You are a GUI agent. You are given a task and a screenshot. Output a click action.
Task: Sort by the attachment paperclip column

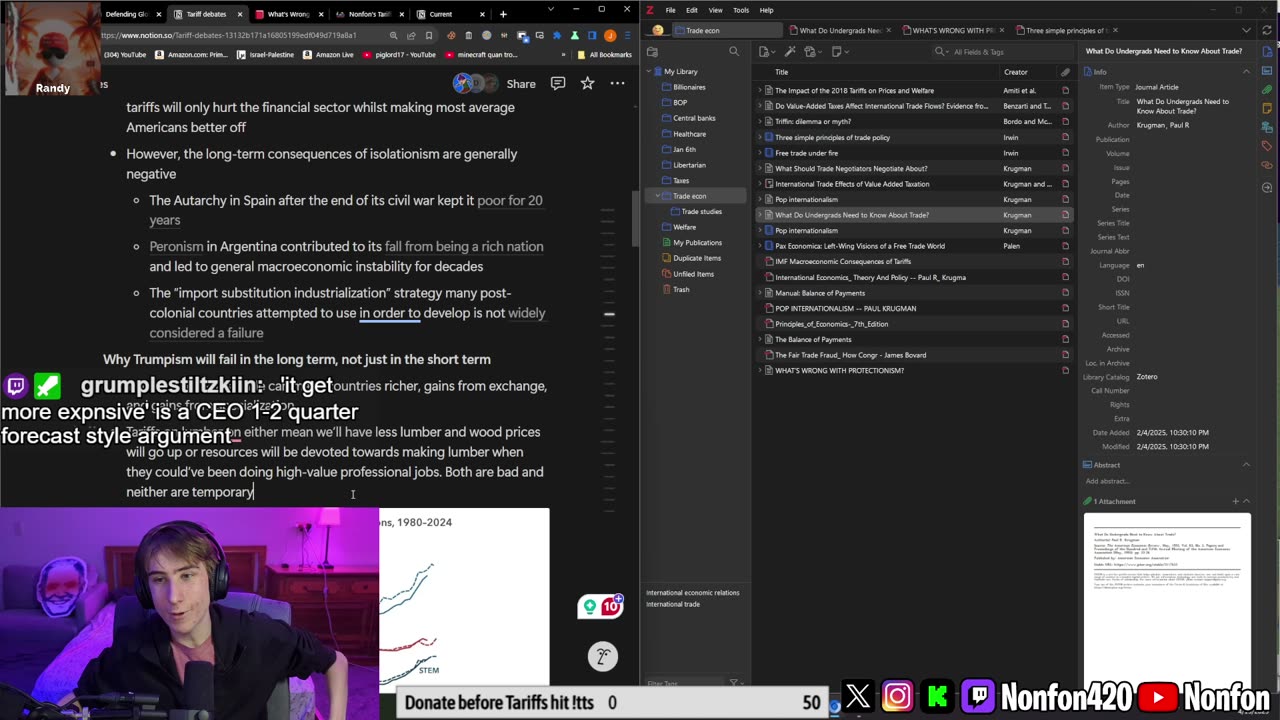click(x=1065, y=72)
